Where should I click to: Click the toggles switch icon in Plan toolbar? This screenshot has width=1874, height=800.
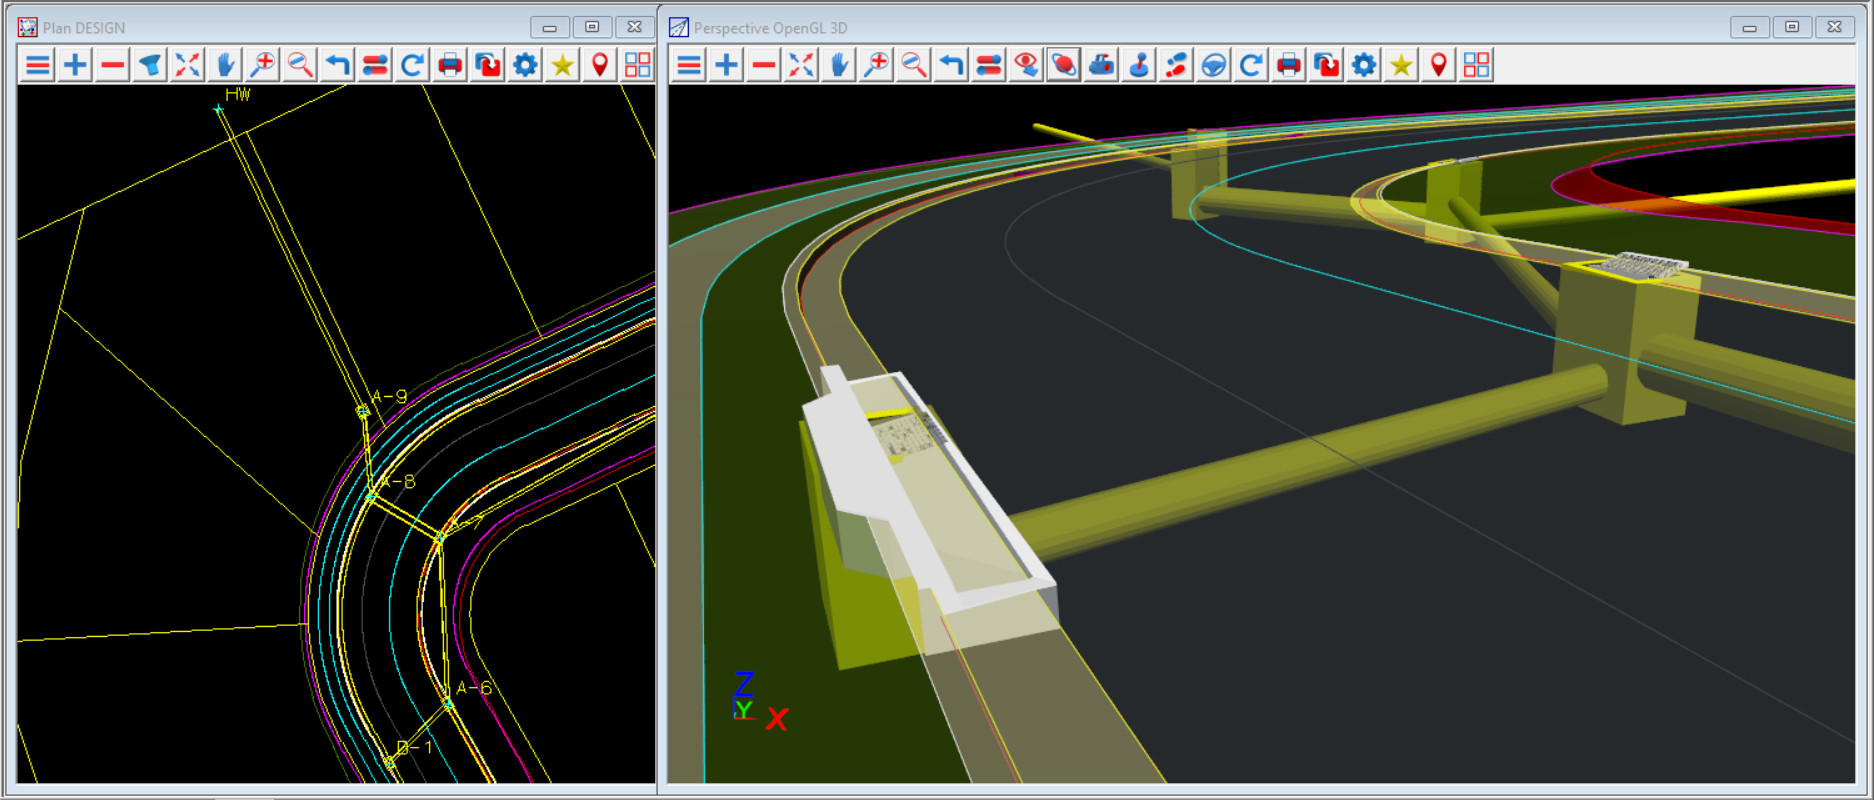[375, 66]
